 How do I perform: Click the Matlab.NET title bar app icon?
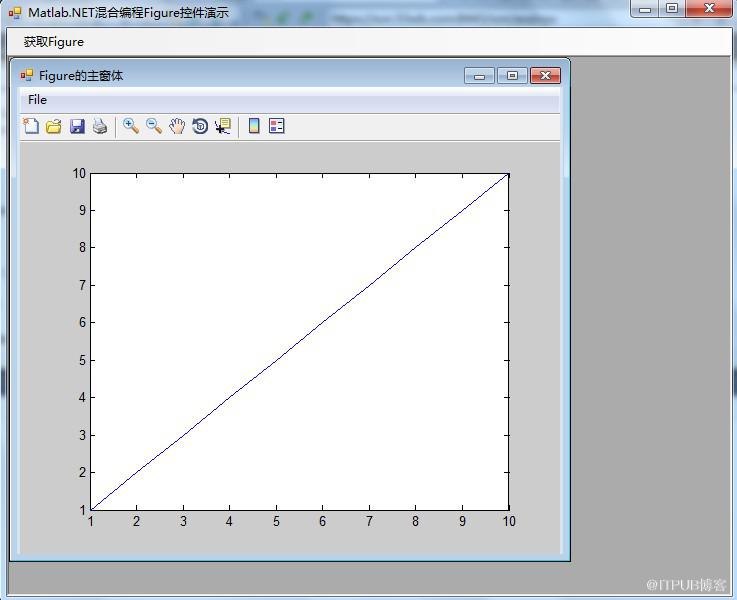15,13
